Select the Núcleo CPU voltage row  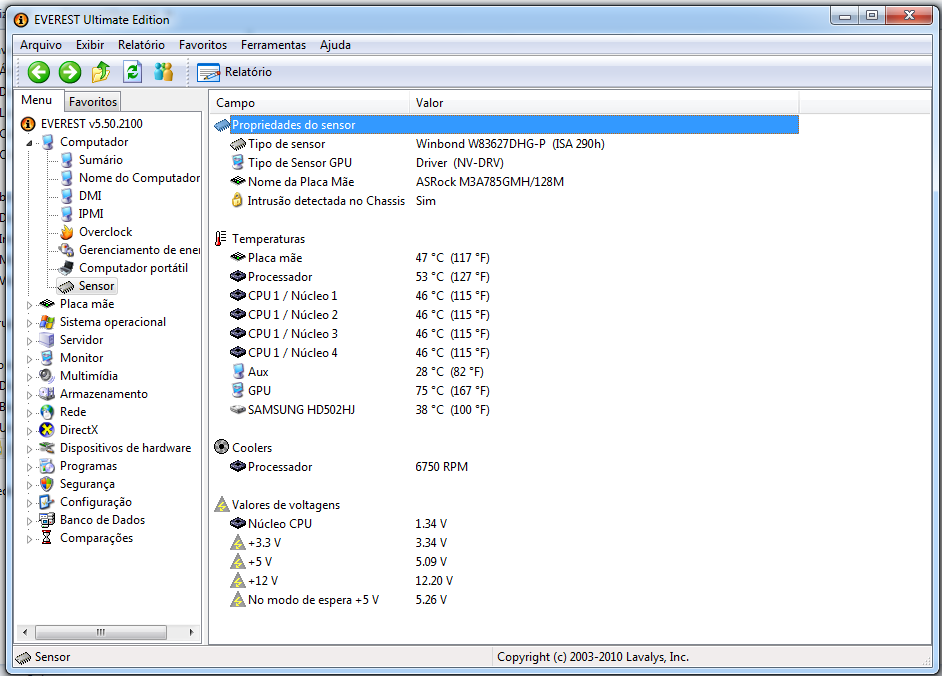[506, 524]
